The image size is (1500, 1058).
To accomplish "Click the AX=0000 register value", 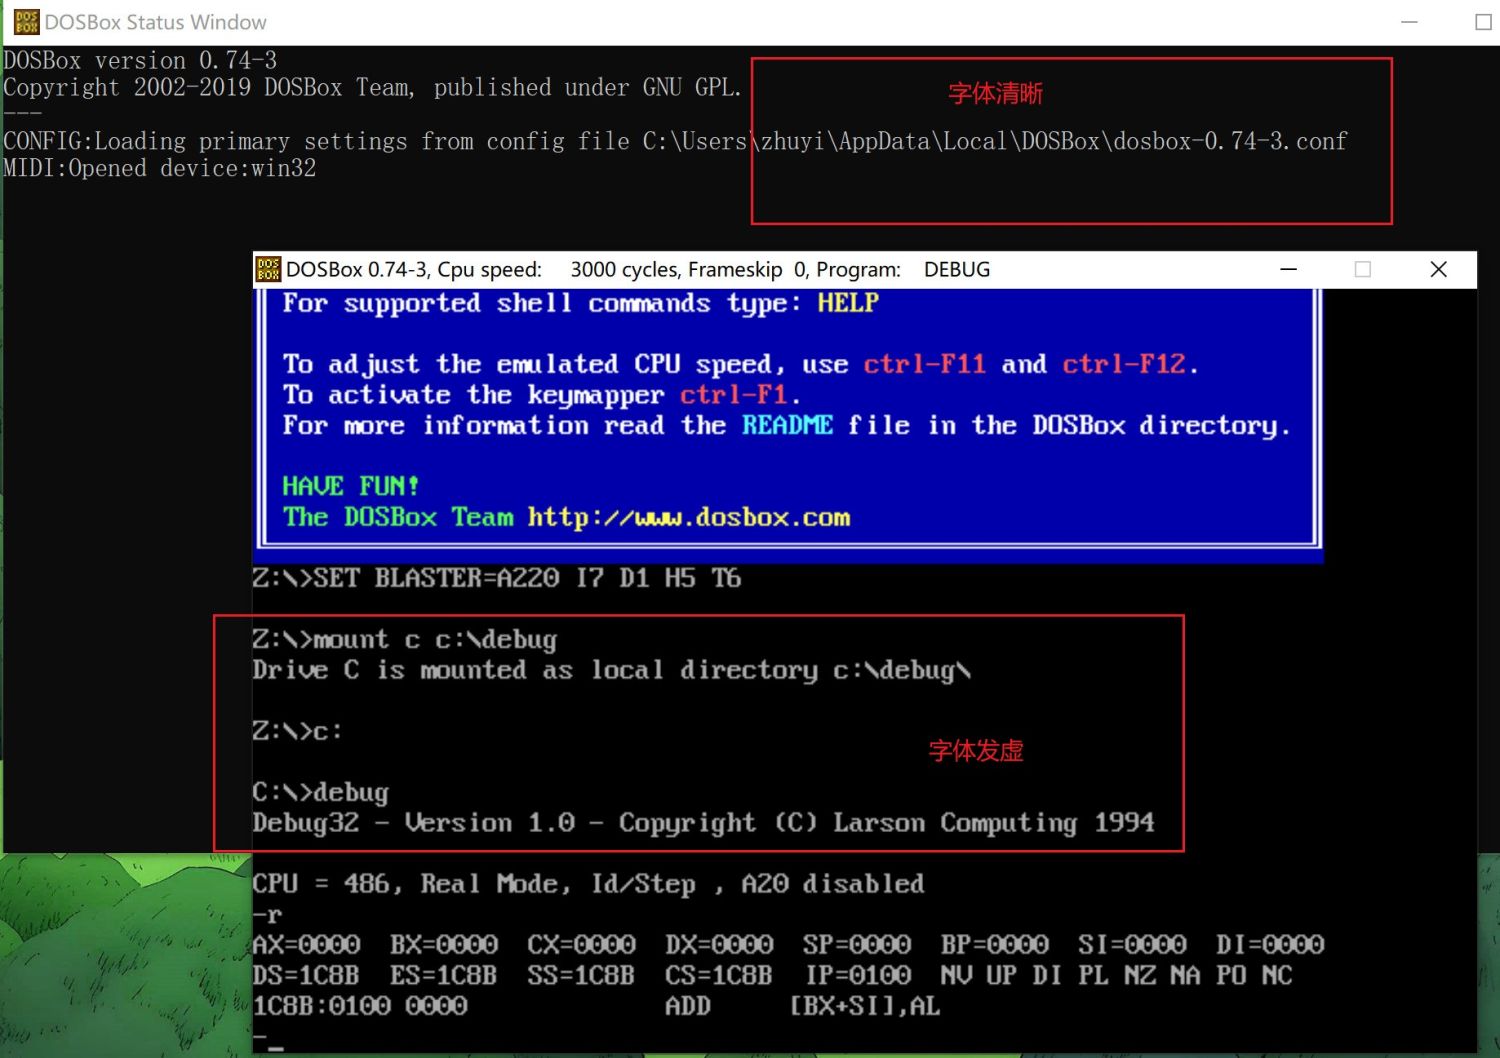I will pos(306,944).
